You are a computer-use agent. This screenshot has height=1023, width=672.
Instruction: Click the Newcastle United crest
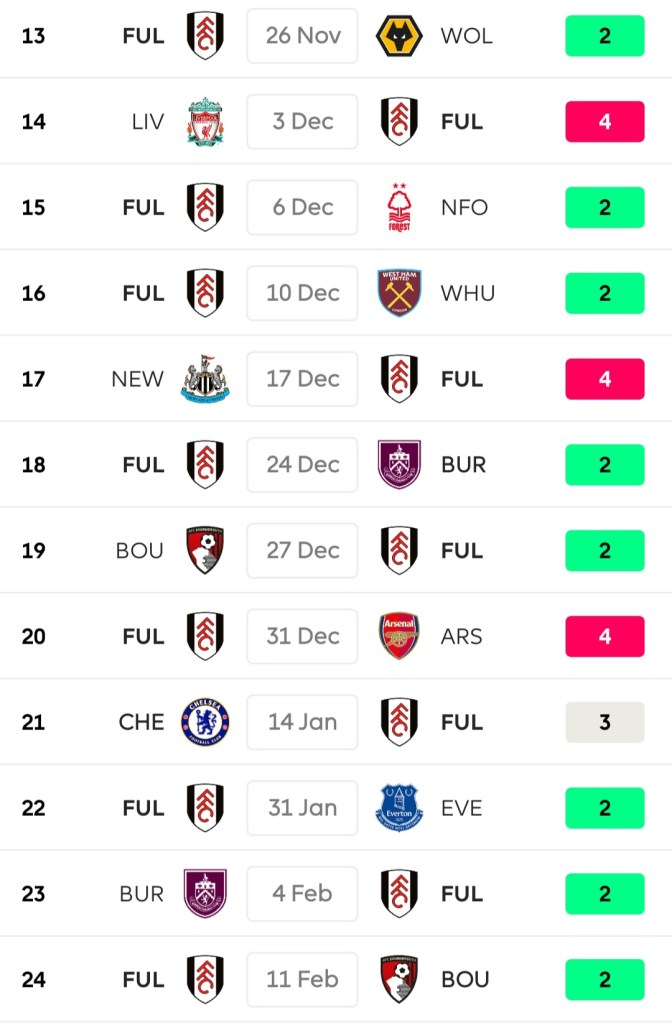(x=205, y=379)
